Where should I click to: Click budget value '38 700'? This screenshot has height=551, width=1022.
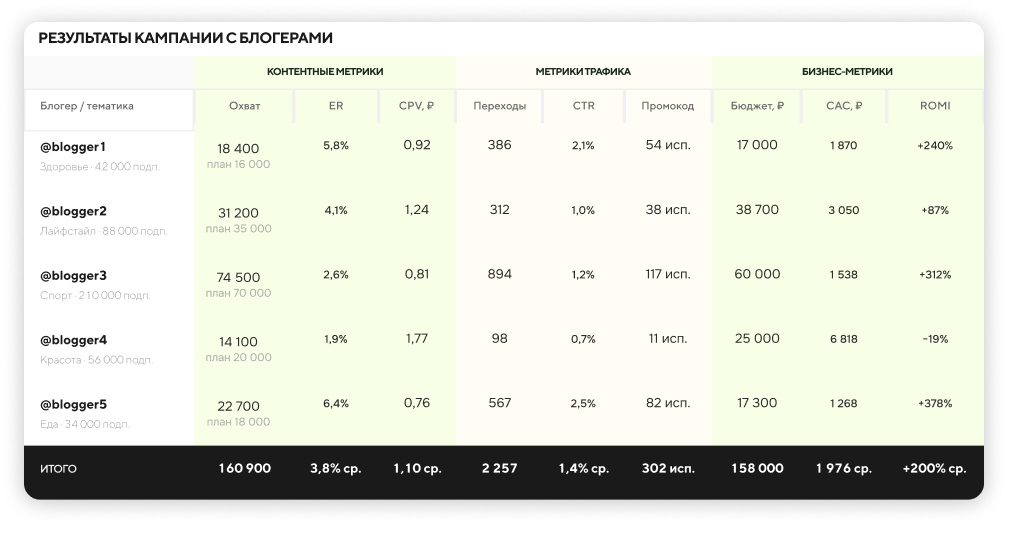[x=757, y=210]
